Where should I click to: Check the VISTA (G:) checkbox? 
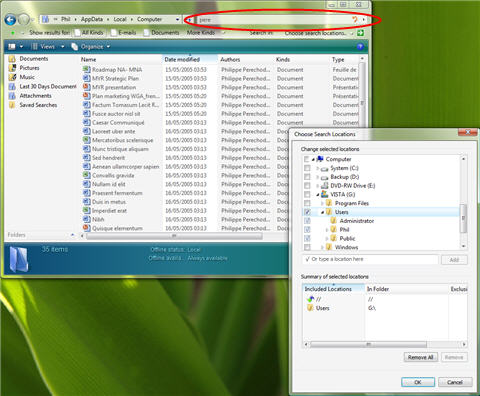coord(307,194)
